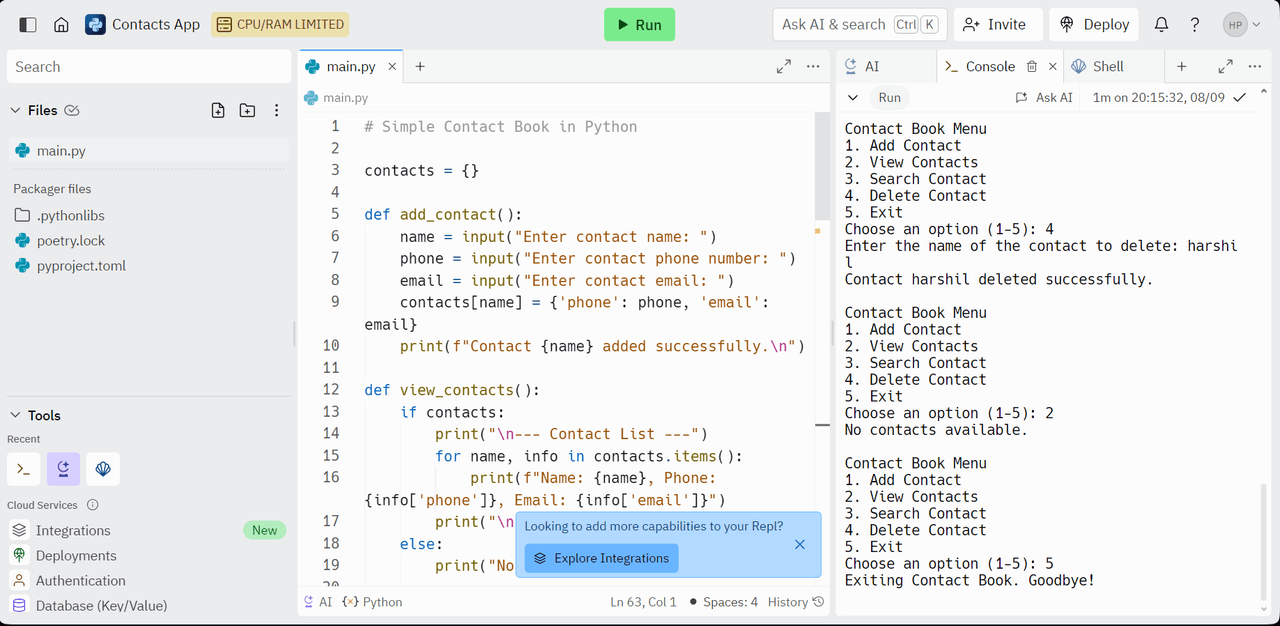Viewport: 1280px width, 626px height.
Task: Clear console with trash icon
Action: 1032,66
